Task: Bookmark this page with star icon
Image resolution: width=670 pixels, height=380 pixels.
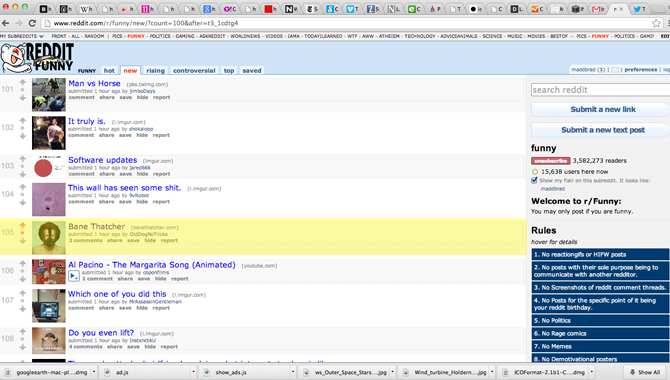Action: point(656,23)
